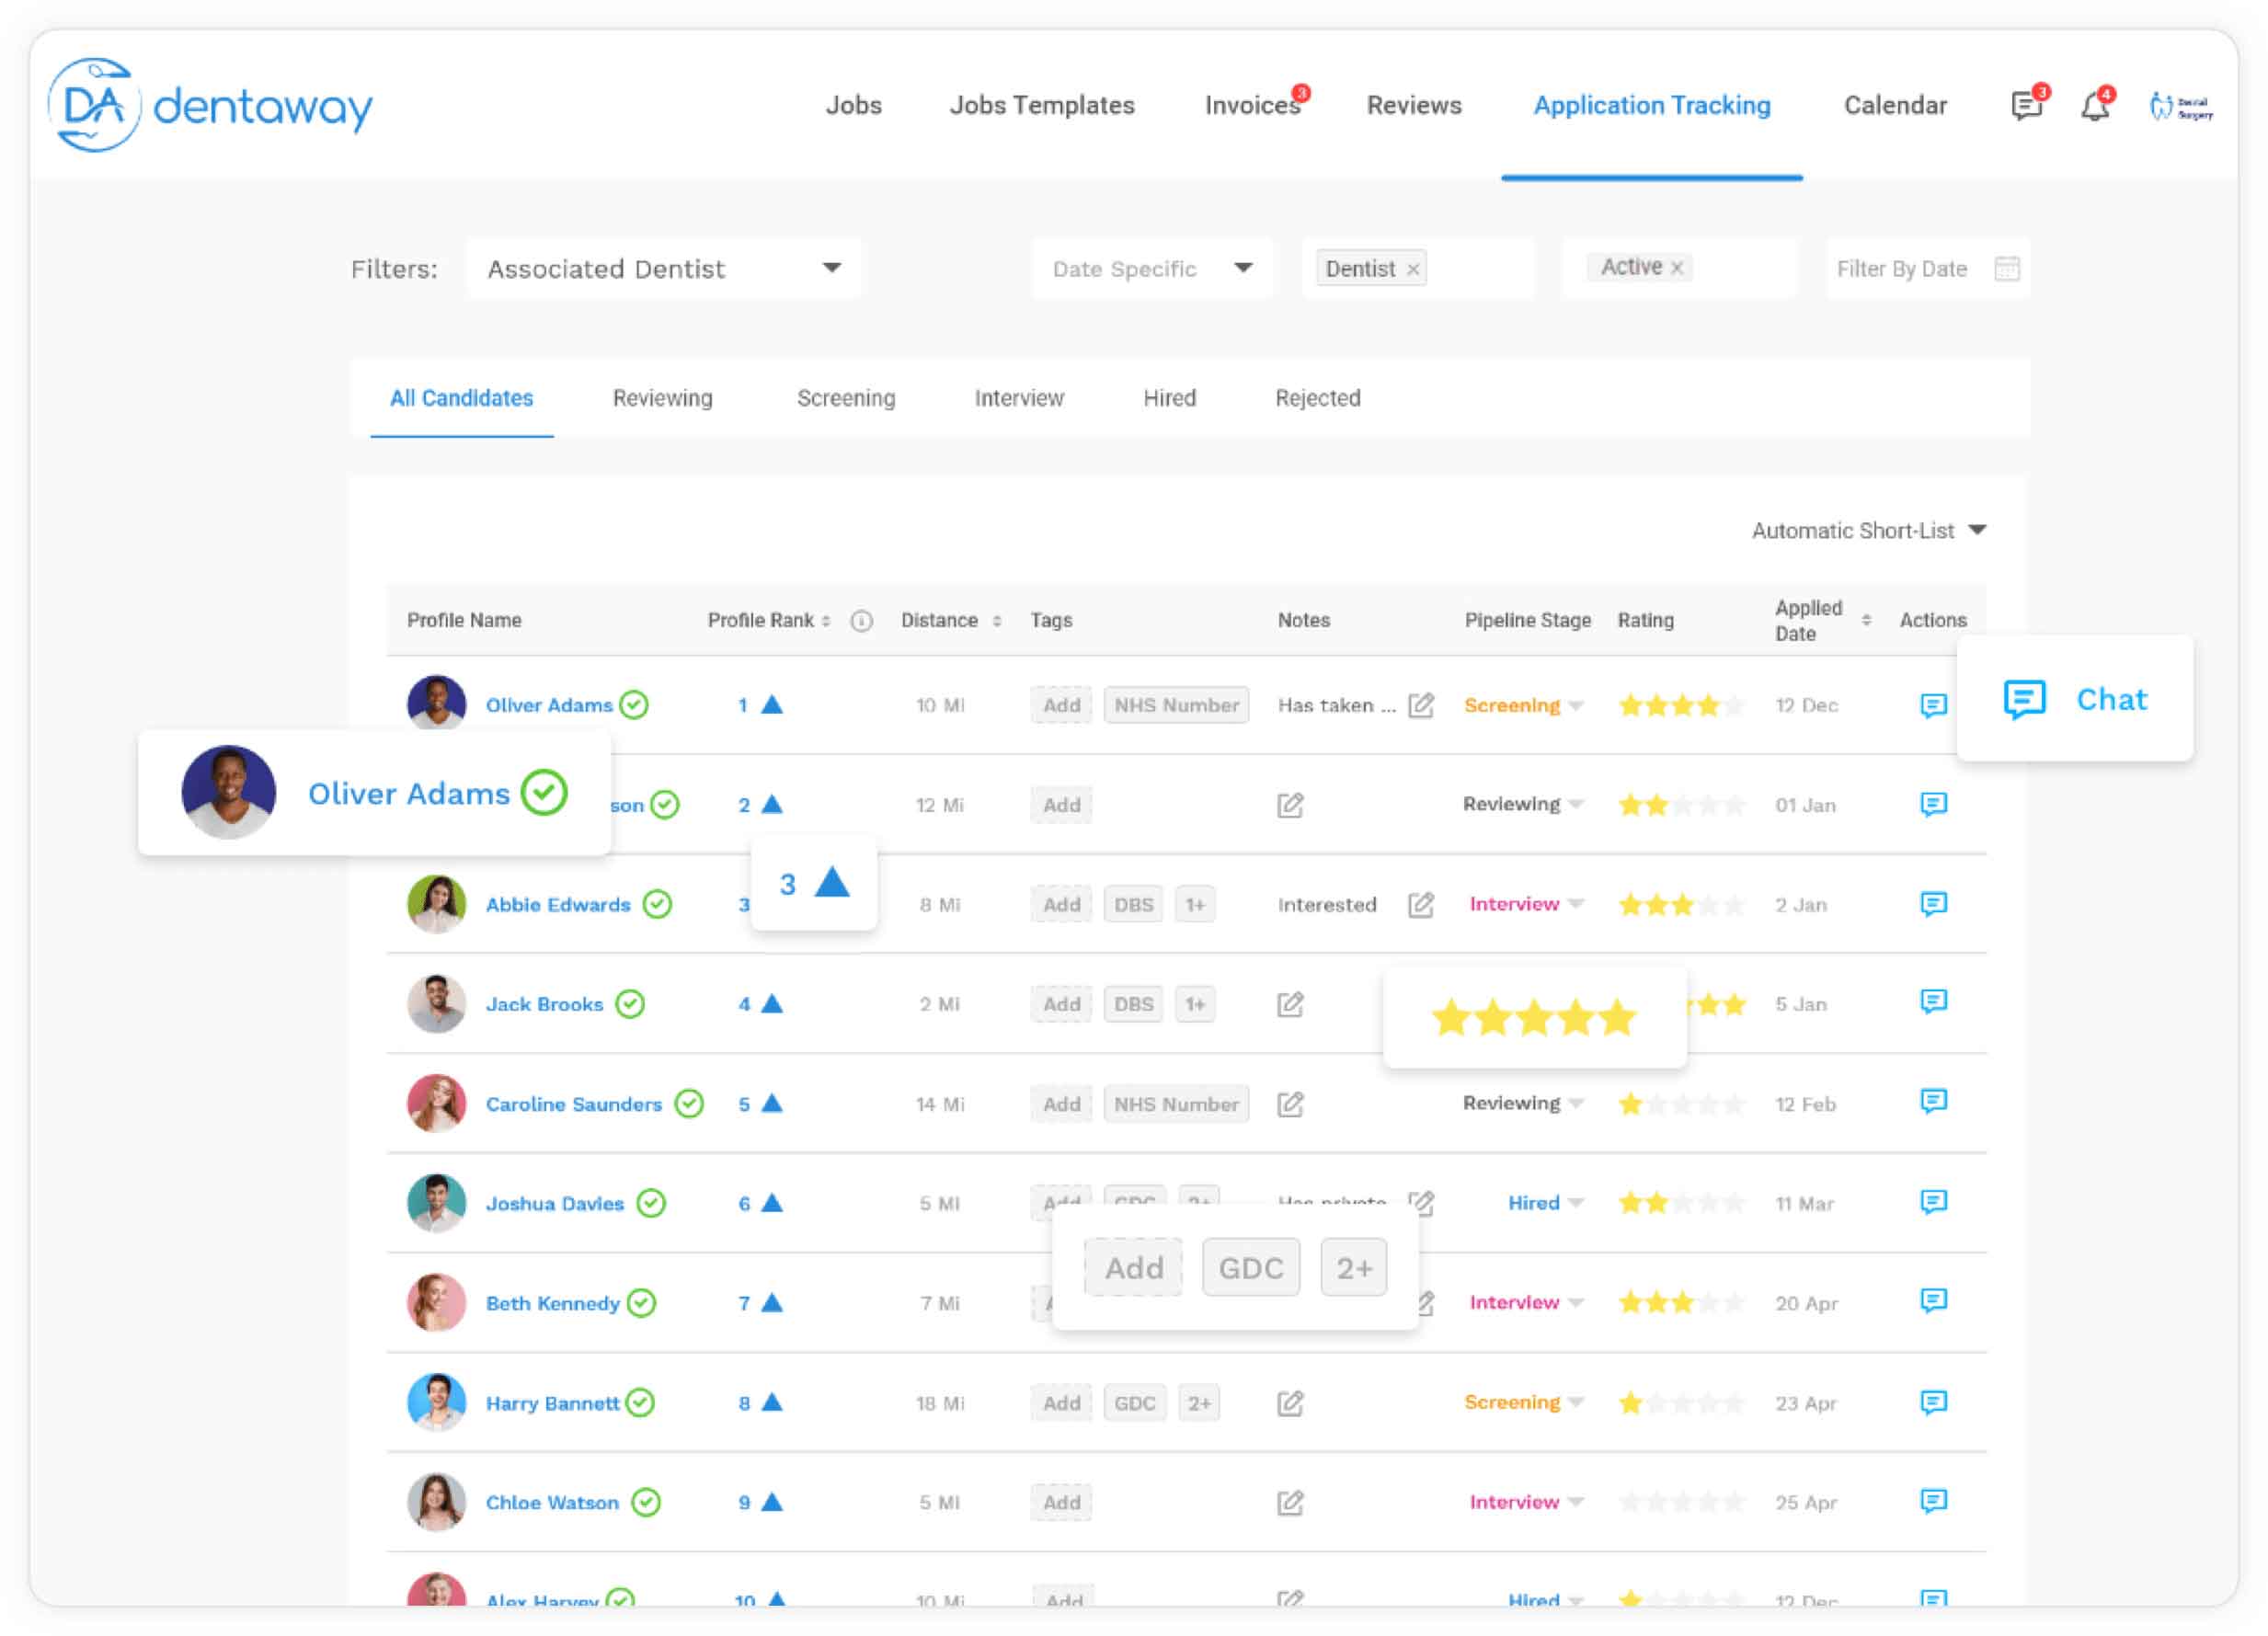Switch to the Screening tab
Image resolution: width=2268 pixels, height=1636 pixels.
(x=845, y=398)
